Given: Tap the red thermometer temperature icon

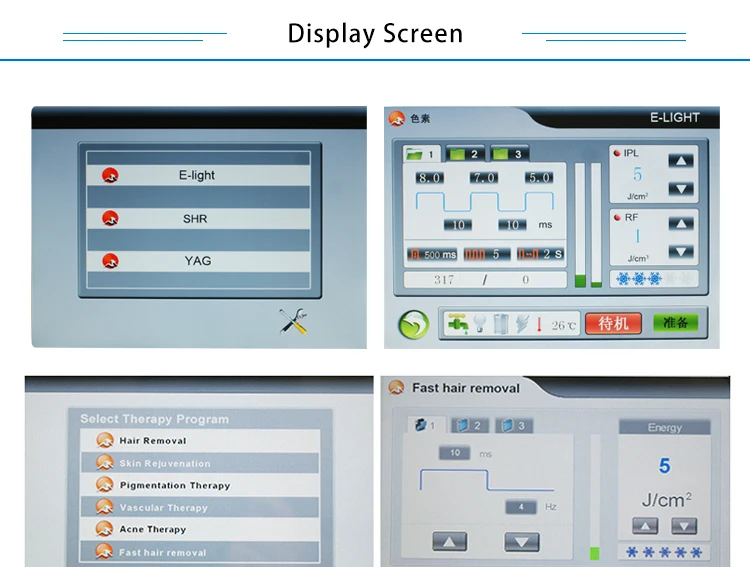Looking at the screenshot, I should tap(538, 324).
